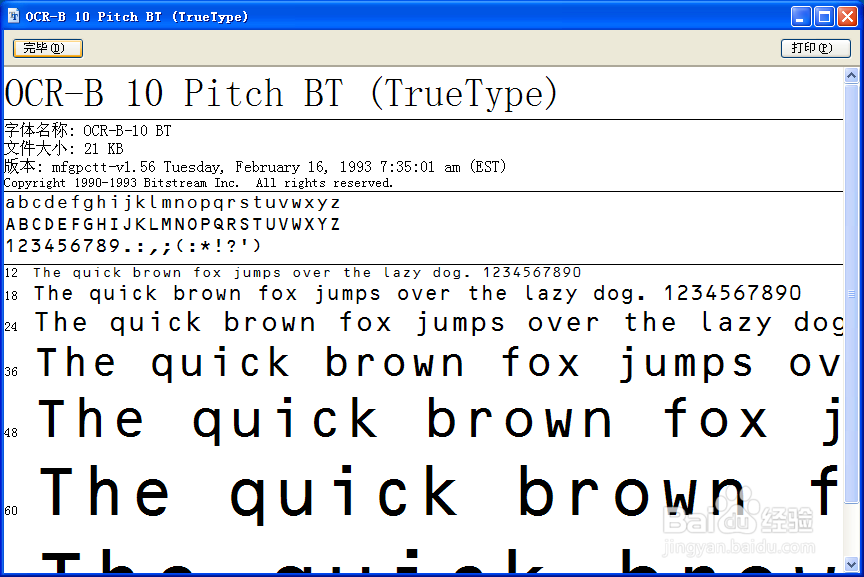Click the size label 48
The image size is (864, 577).
point(11,433)
